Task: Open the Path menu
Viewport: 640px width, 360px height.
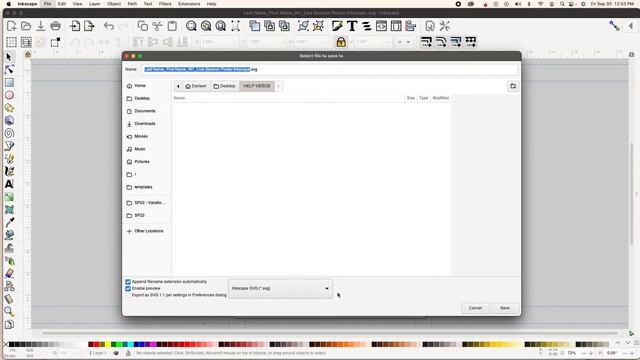Action: point(132,4)
